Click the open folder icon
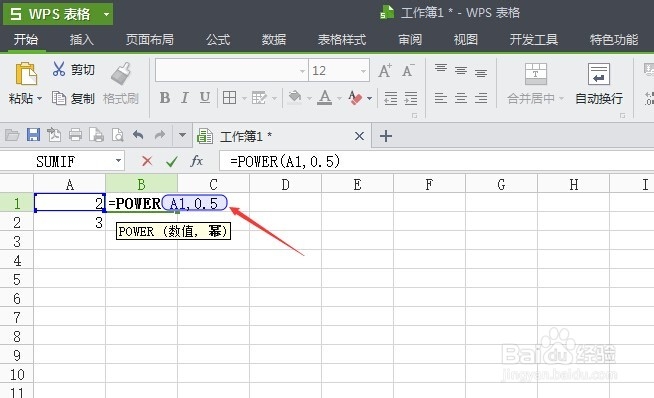 point(12,135)
